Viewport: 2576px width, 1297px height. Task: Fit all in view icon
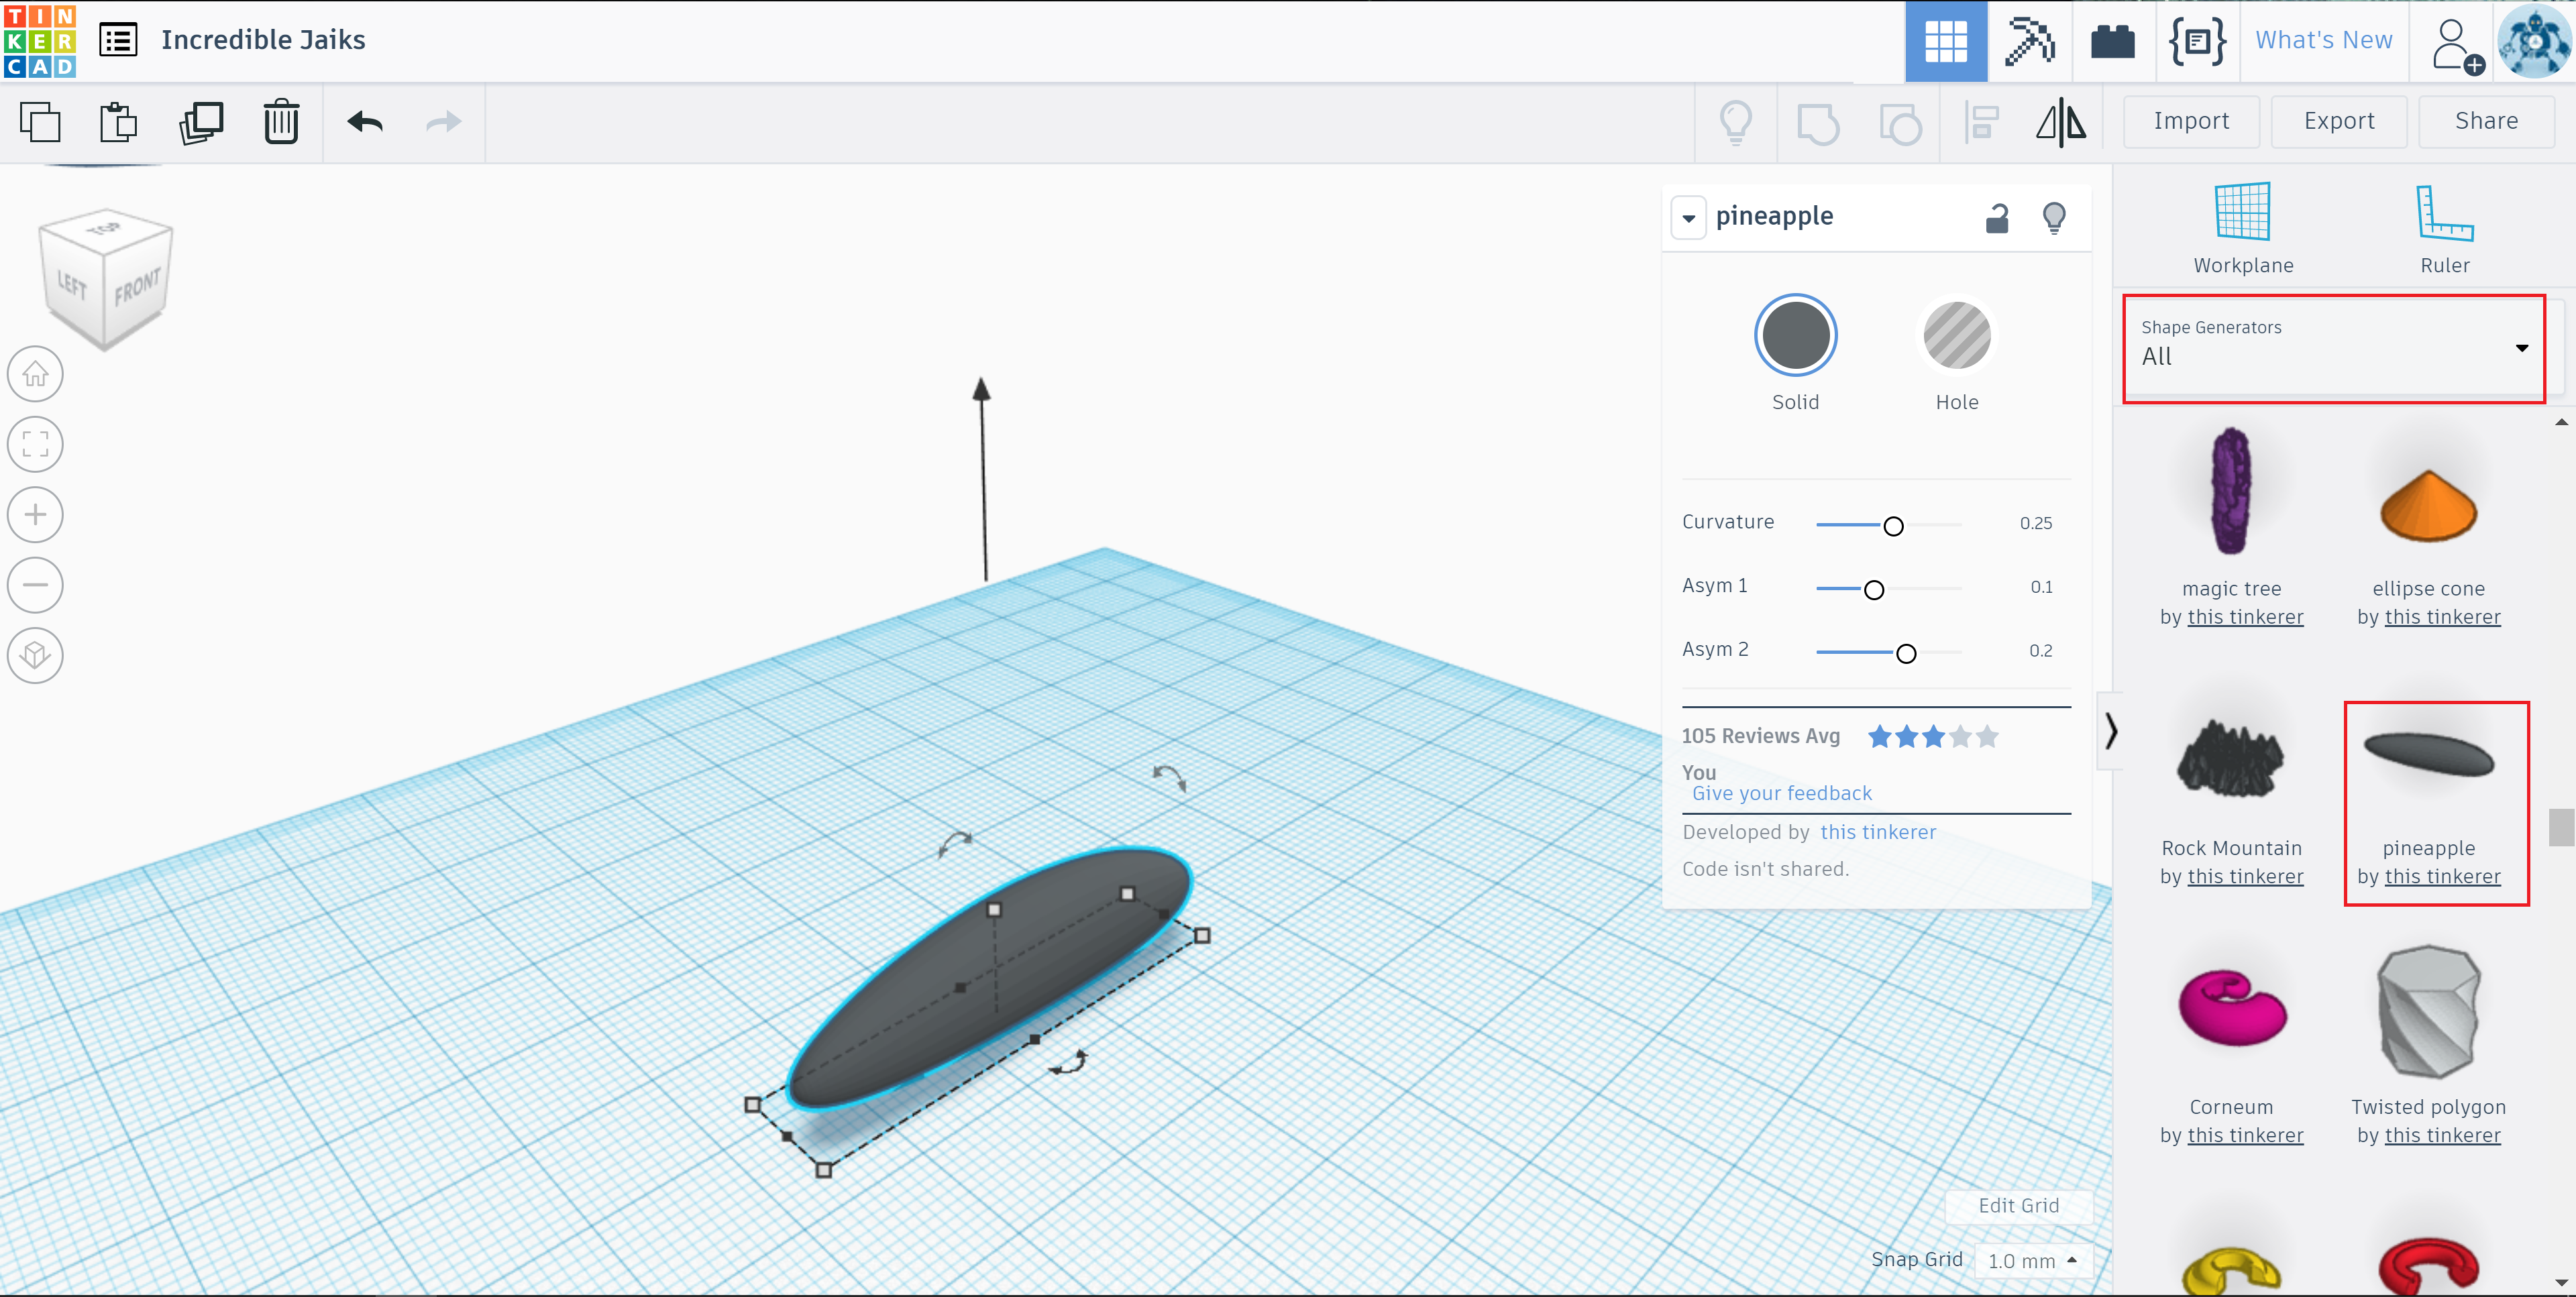point(35,444)
